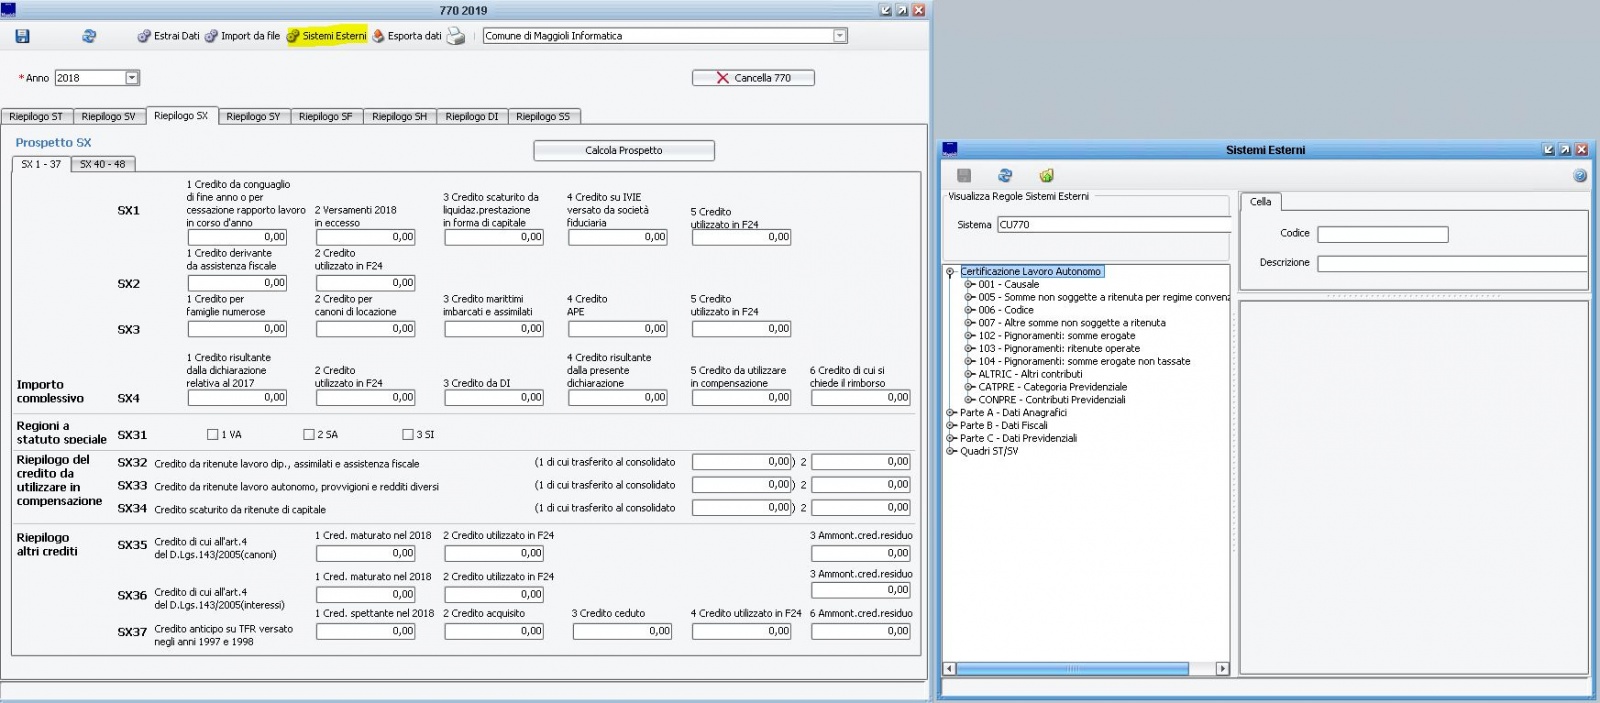Check the 1 VA checkbox in SX31
Image resolution: width=1600 pixels, height=703 pixels.
(212, 435)
